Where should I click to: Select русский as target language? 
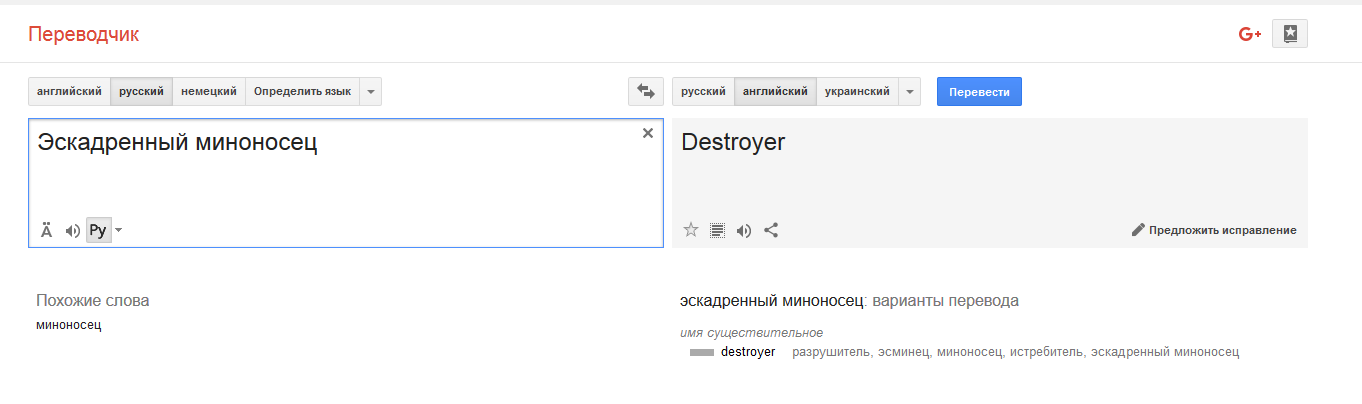point(703,91)
